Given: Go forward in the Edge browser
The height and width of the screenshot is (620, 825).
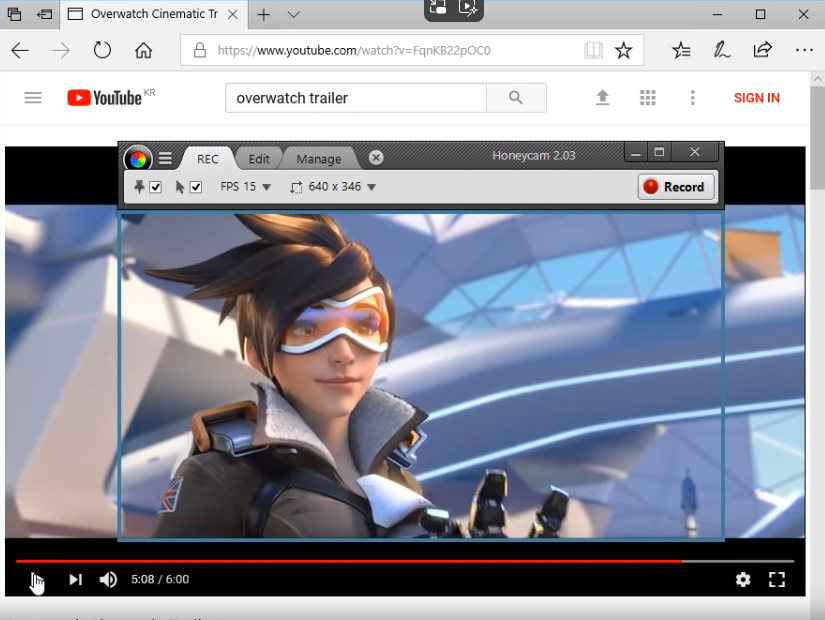Looking at the screenshot, I should pyautogui.click(x=61, y=51).
